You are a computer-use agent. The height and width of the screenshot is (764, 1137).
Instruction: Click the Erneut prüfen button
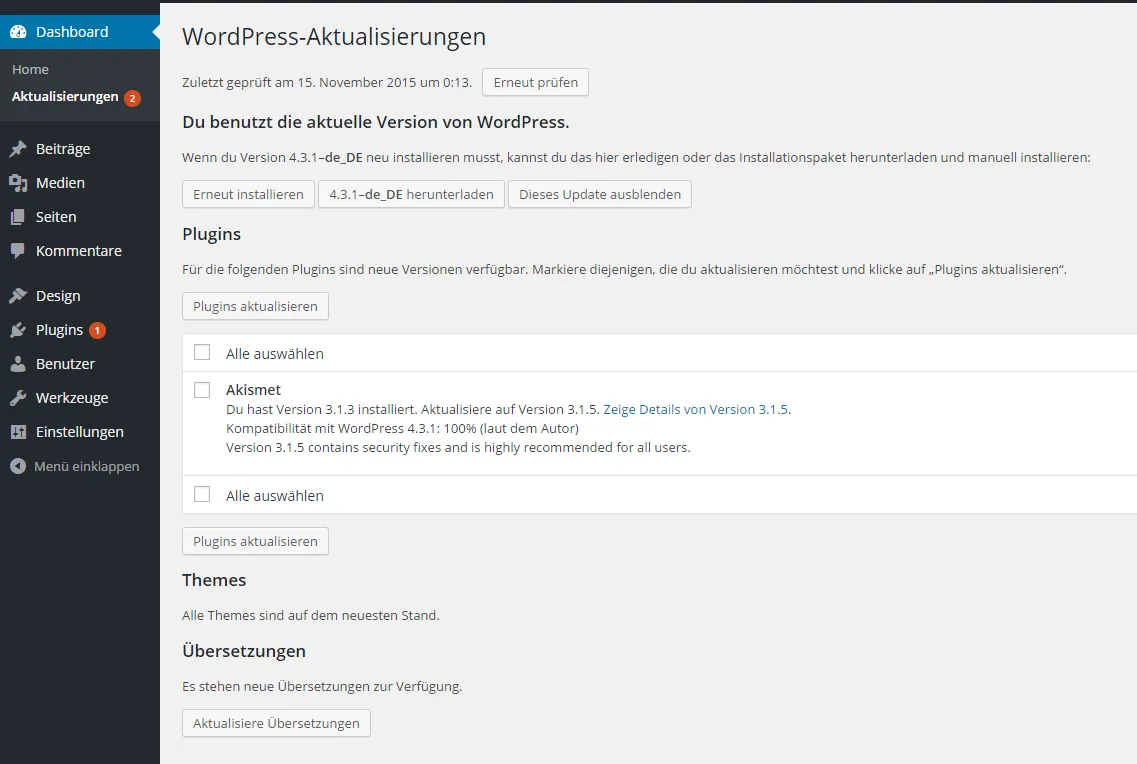tap(535, 82)
